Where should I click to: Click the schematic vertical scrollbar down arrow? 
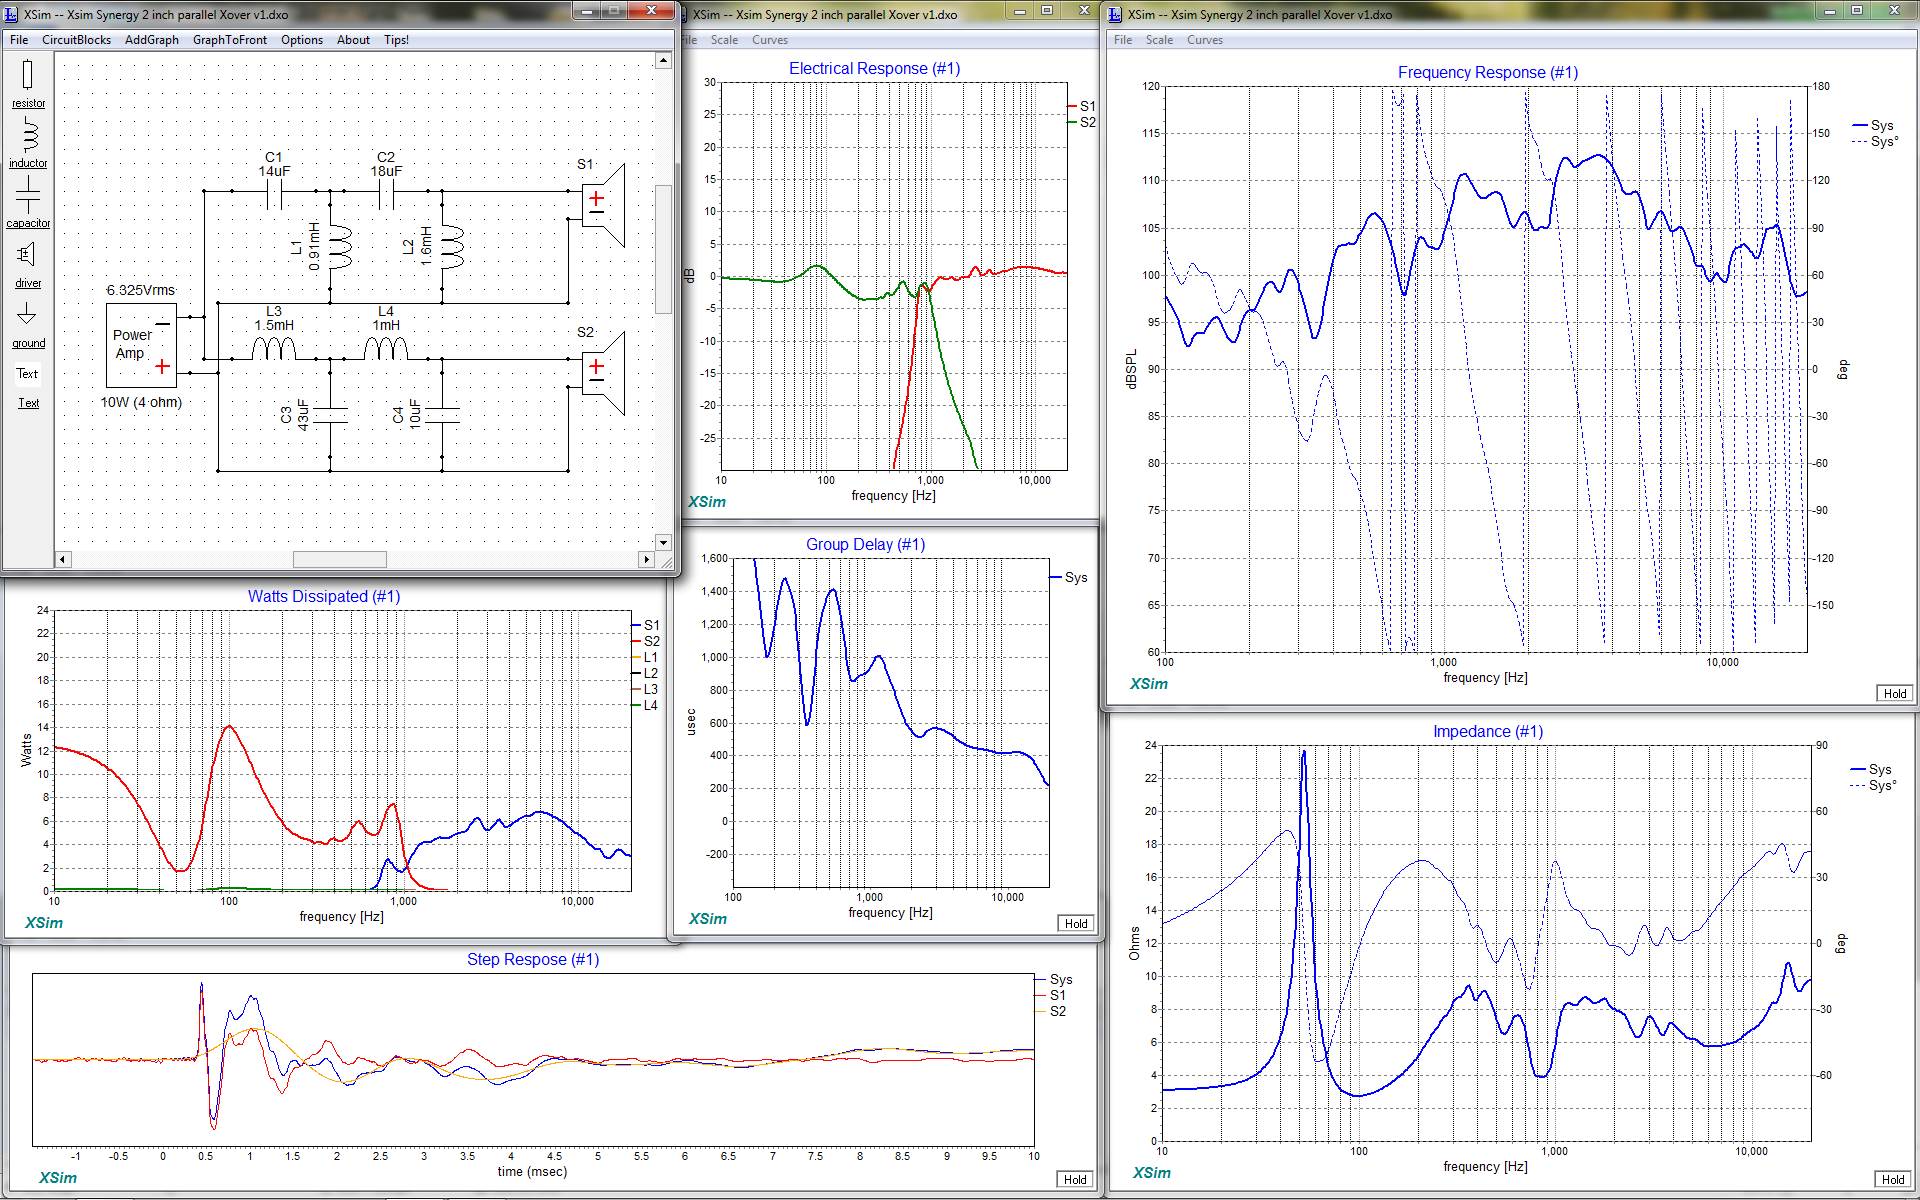point(663,542)
